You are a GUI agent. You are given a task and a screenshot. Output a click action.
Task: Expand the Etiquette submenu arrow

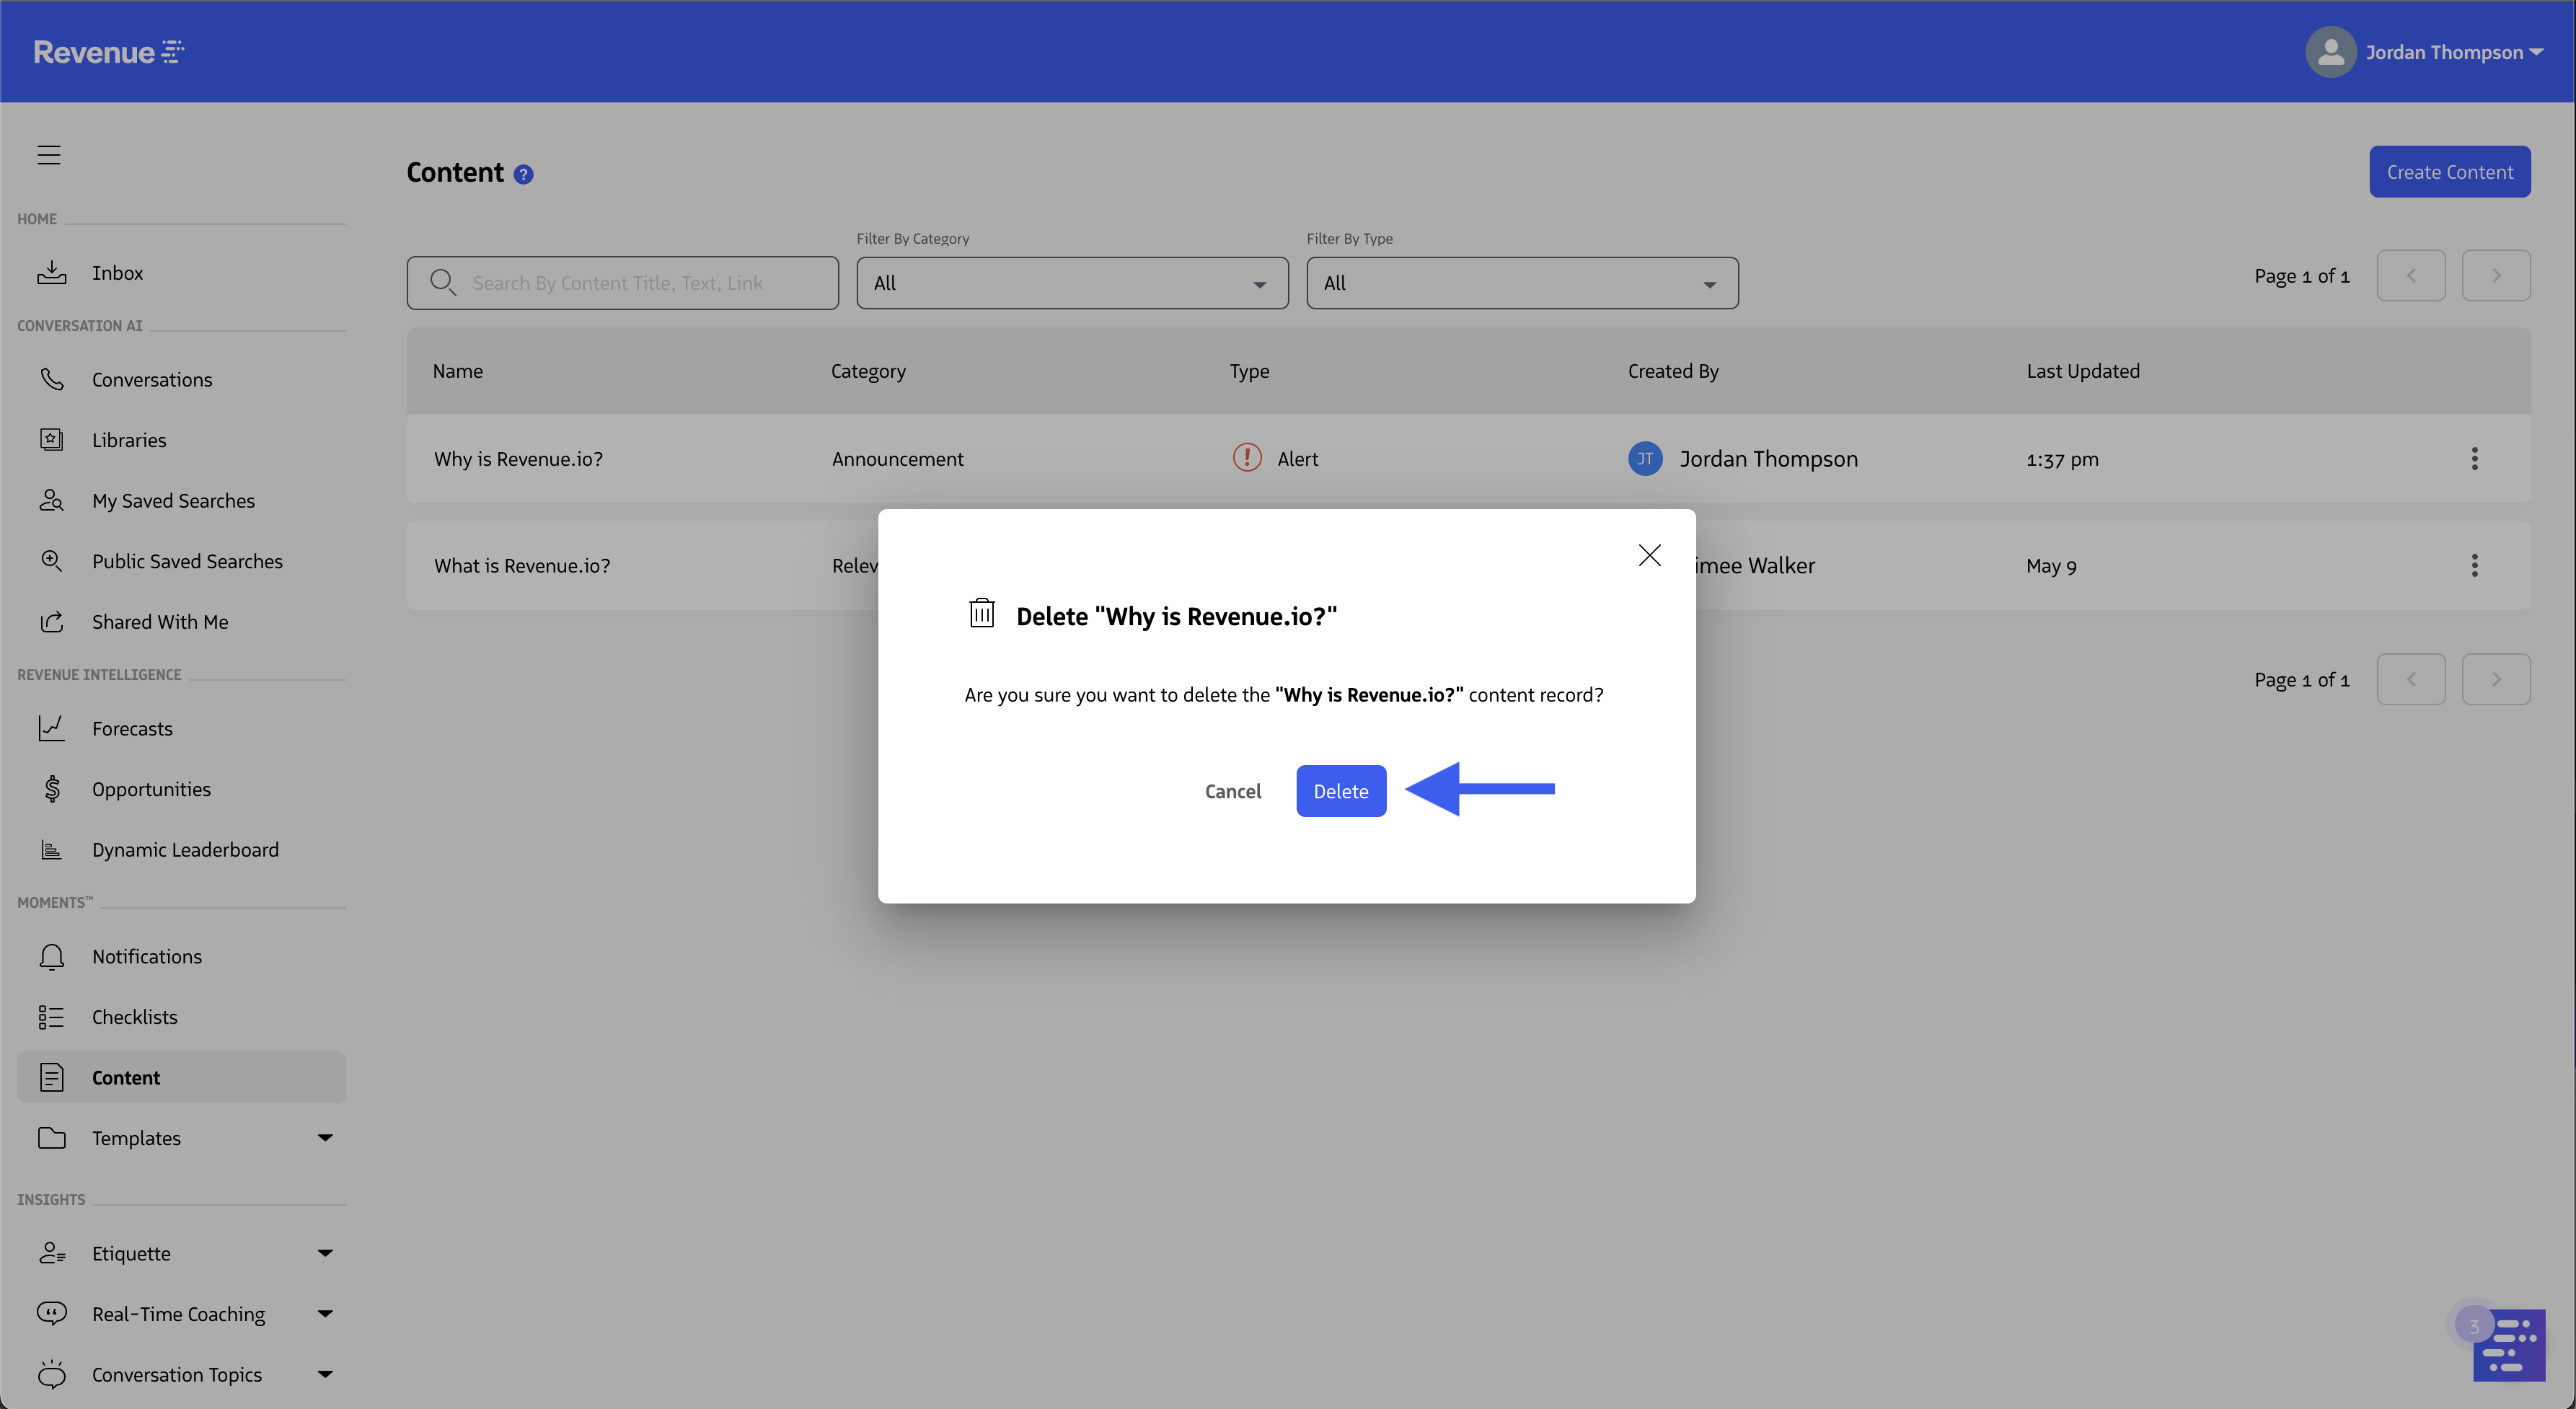click(x=325, y=1253)
